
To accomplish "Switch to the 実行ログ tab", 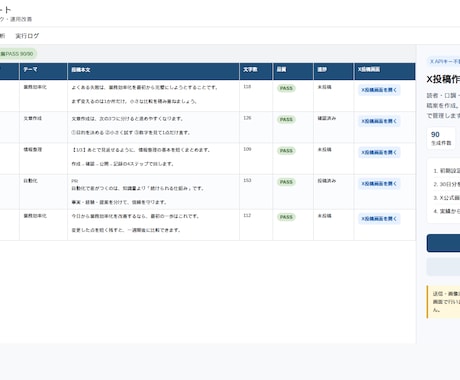I will coord(27,36).
